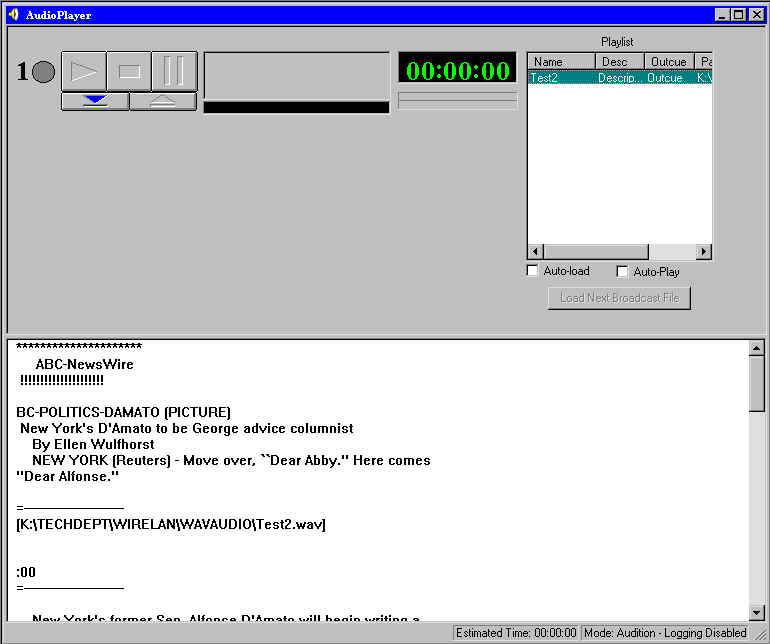Click the green 00:00:00 timer display
The image size is (770, 644).
457,67
